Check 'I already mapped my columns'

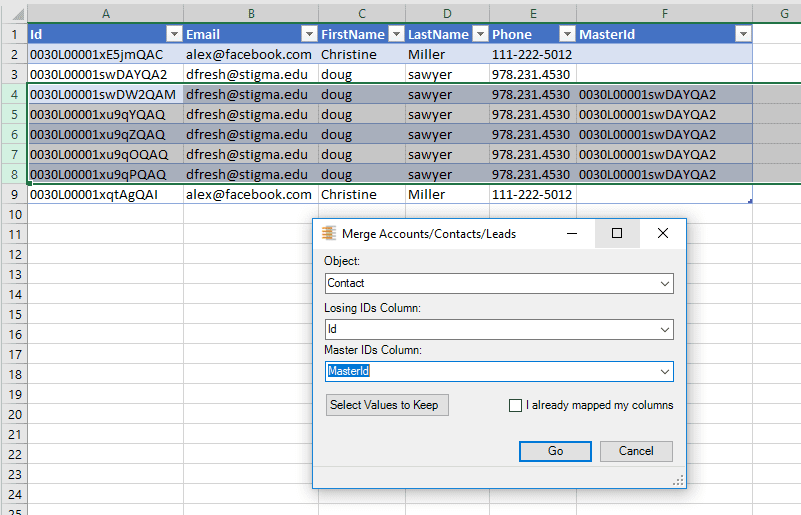[515, 405]
